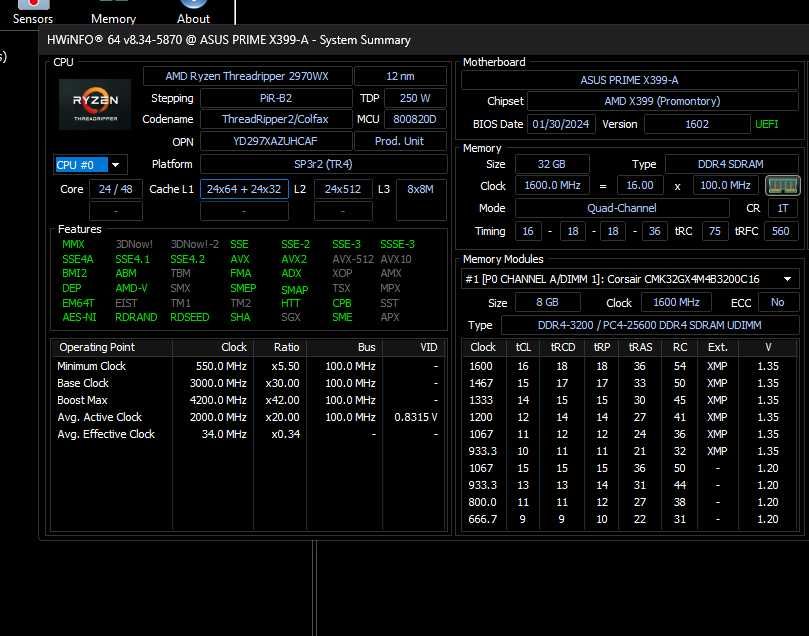This screenshot has height=636, width=809.
Task: Click the tRFC value 560
Action: (781, 231)
